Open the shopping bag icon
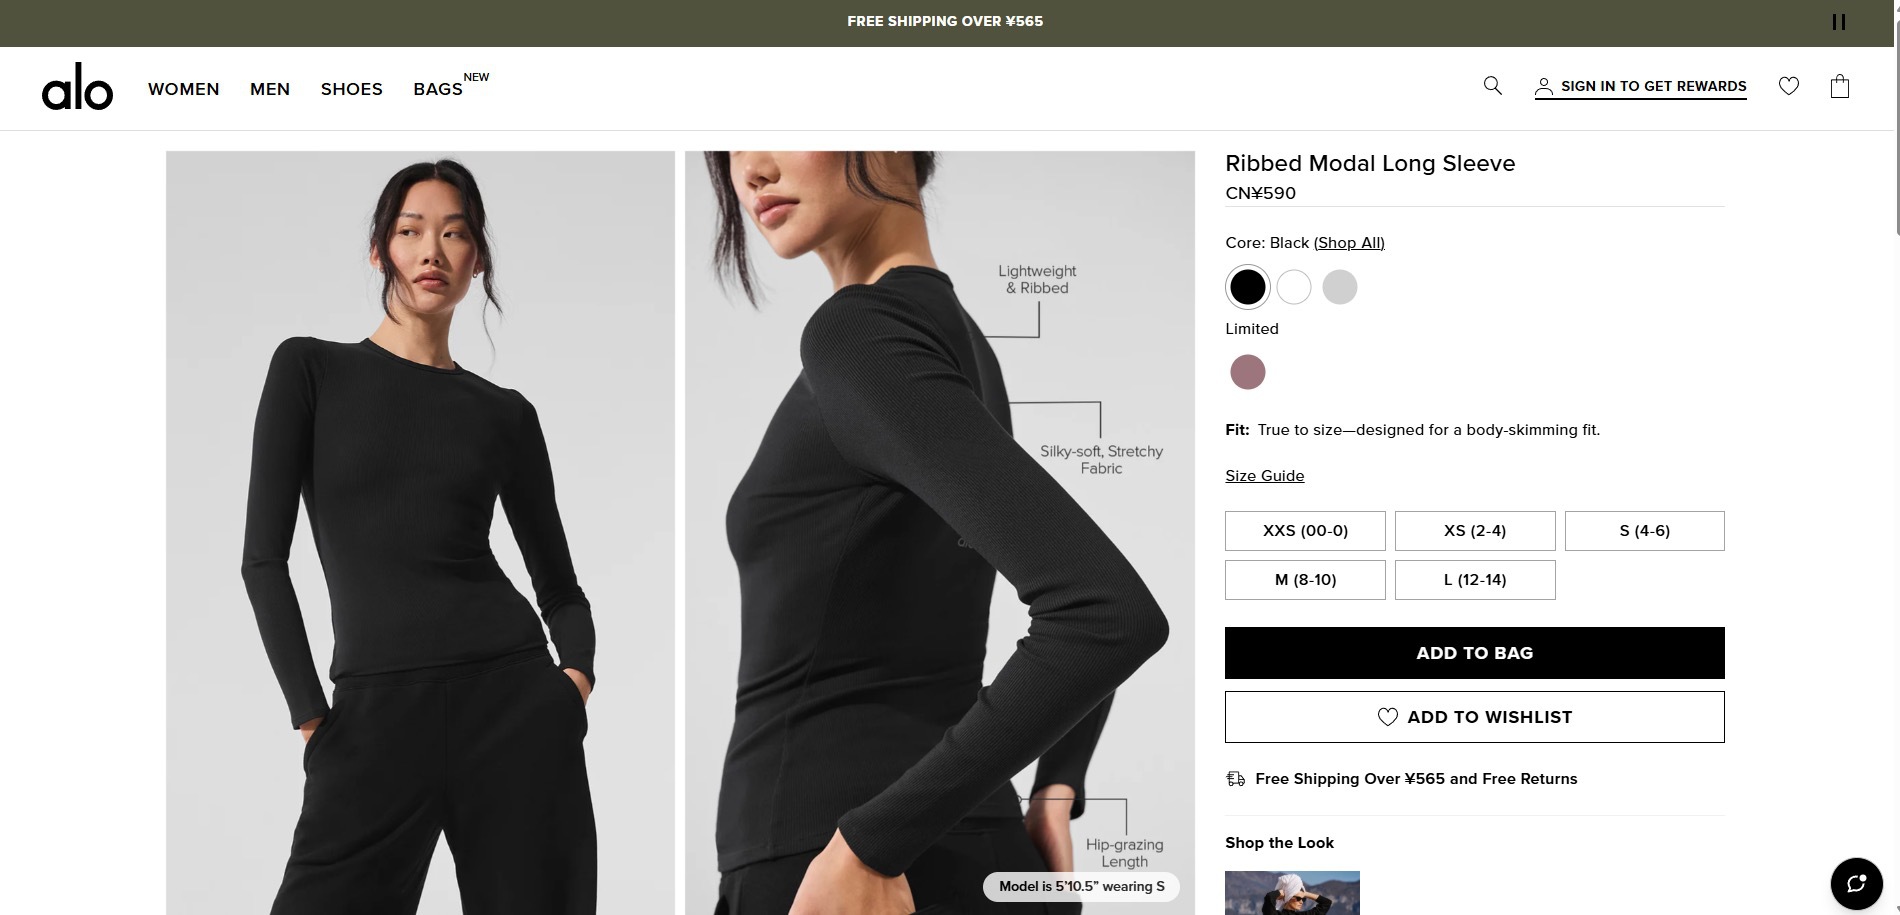Screen dimensions: 1900x915 tap(1840, 87)
